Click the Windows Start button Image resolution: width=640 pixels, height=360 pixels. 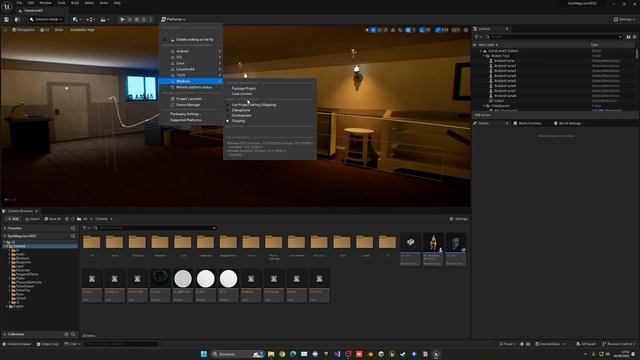click(x=204, y=354)
